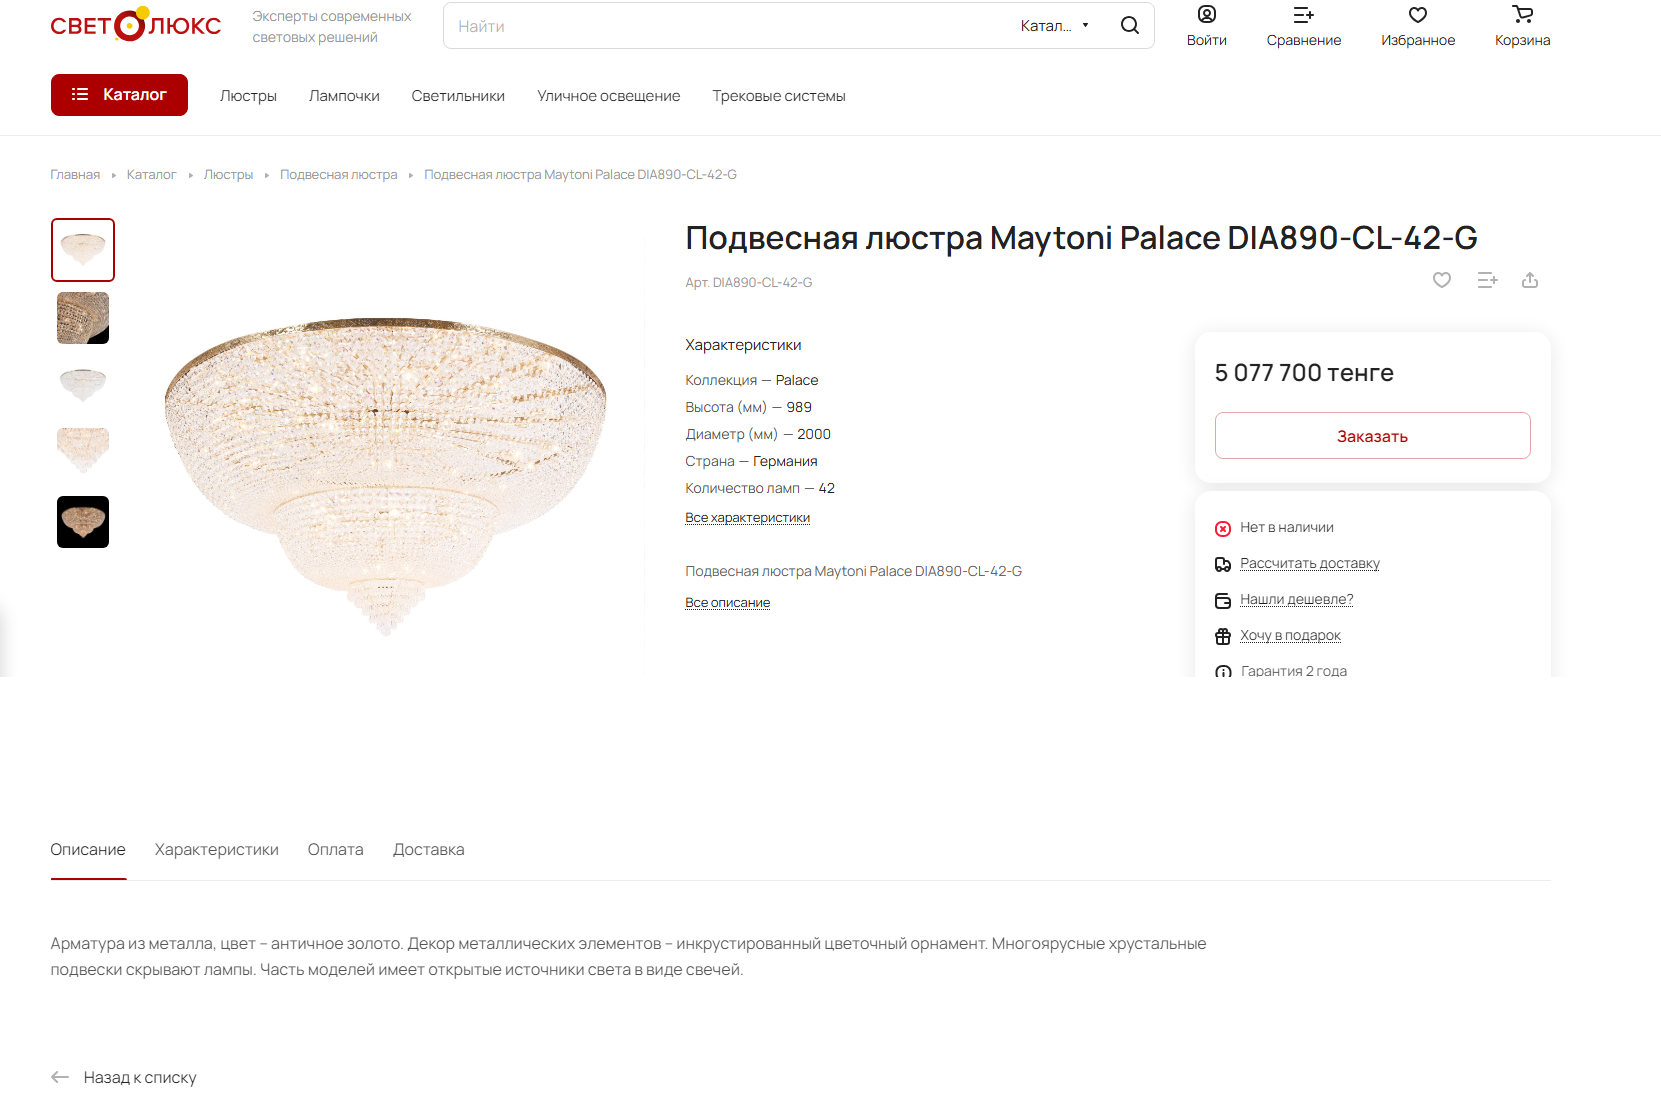This screenshot has height=1114, width=1661.
Task: Open Все характеристики link
Action: [x=747, y=517]
